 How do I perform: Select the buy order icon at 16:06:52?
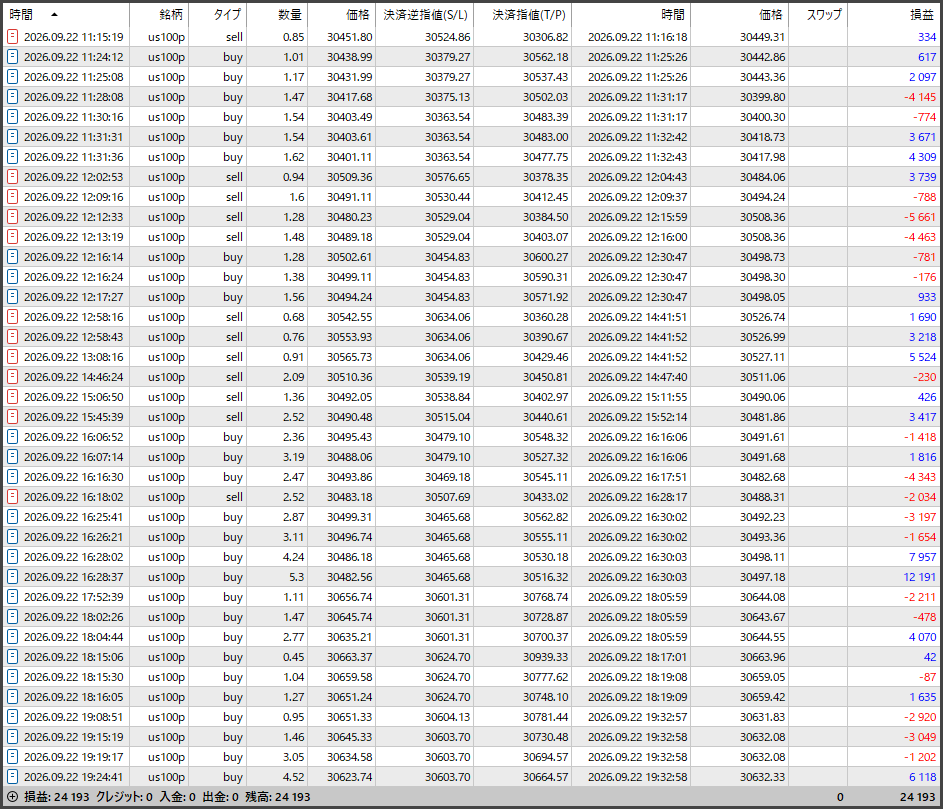(12, 437)
